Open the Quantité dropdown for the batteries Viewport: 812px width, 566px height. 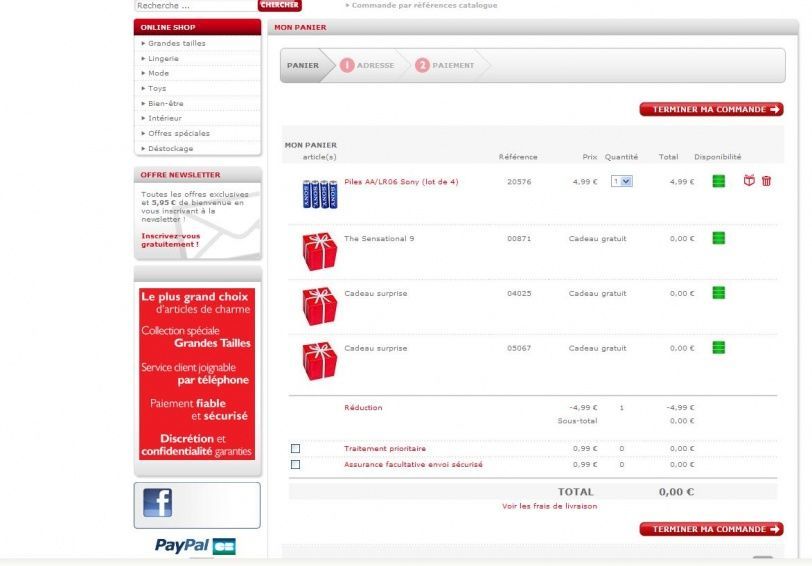click(x=621, y=181)
